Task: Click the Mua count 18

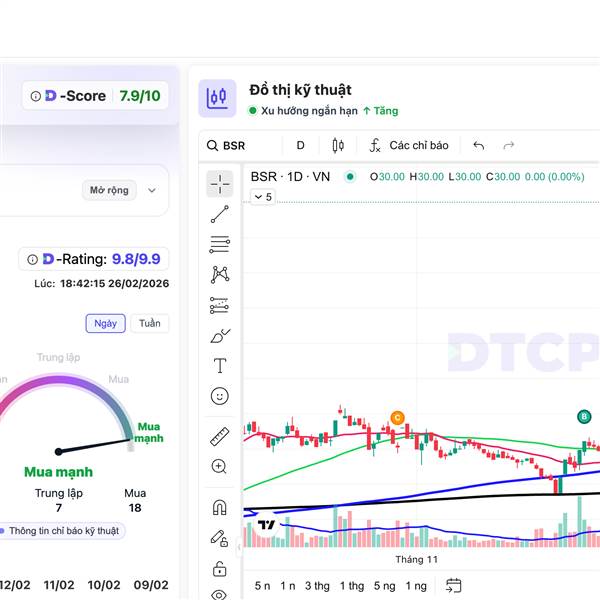Action: (x=135, y=508)
